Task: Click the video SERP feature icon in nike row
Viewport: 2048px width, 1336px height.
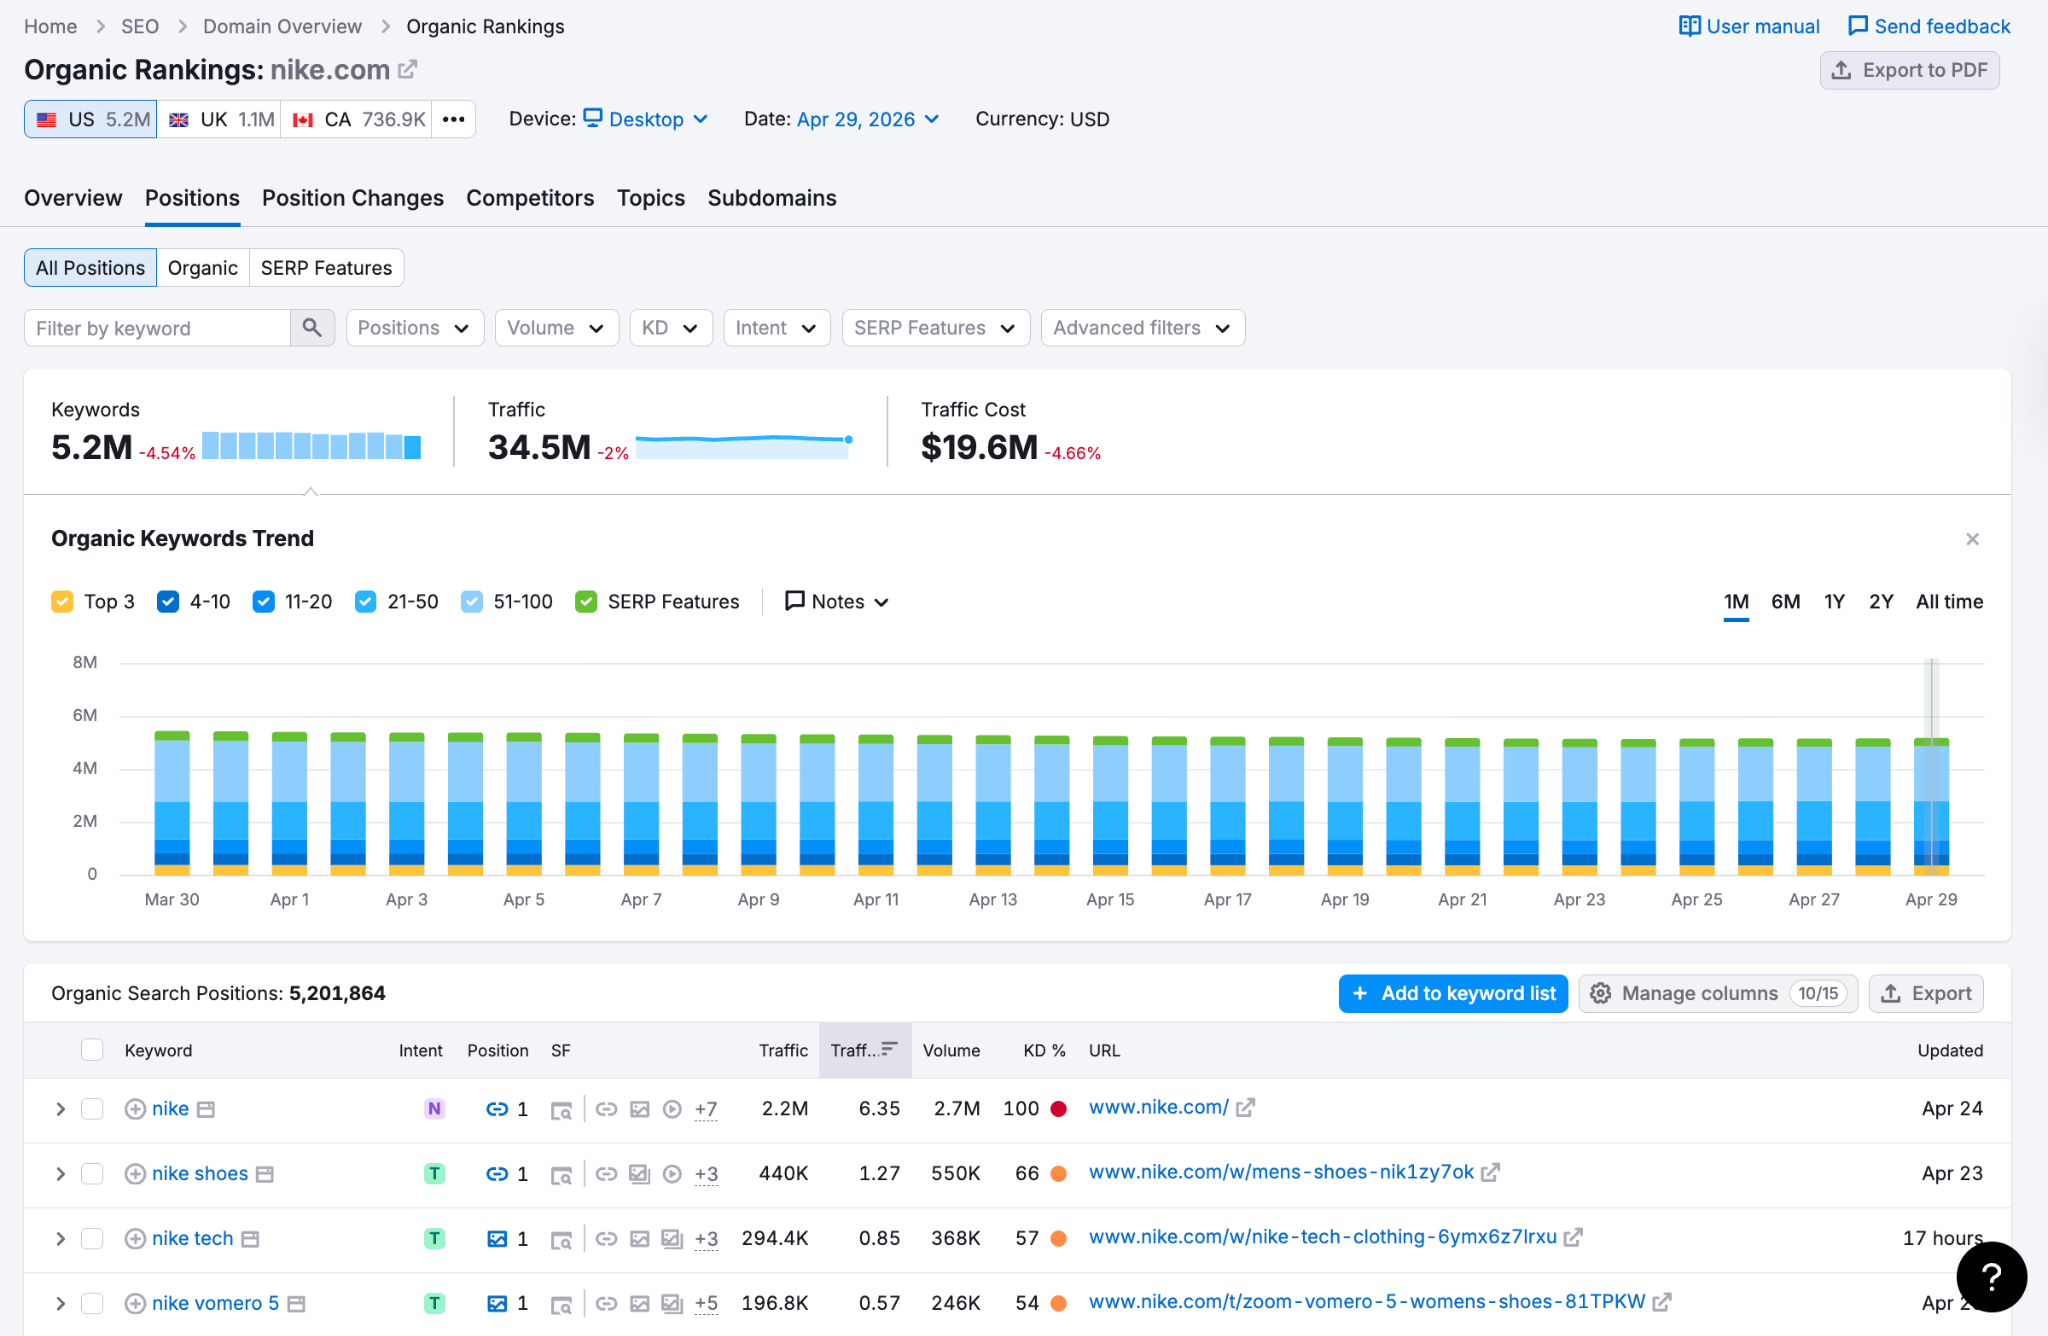Action: click(x=673, y=1109)
